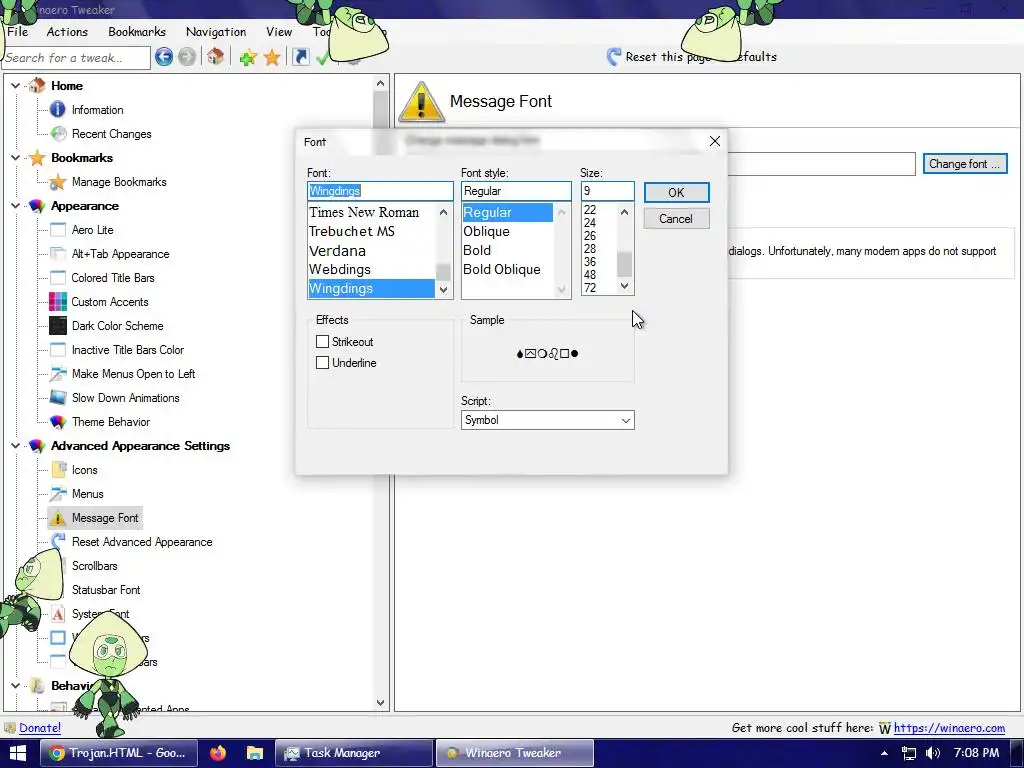Click the Reset this page to defaults icon
The width and height of the screenshot is (1024, 768).
pos(613,57)
